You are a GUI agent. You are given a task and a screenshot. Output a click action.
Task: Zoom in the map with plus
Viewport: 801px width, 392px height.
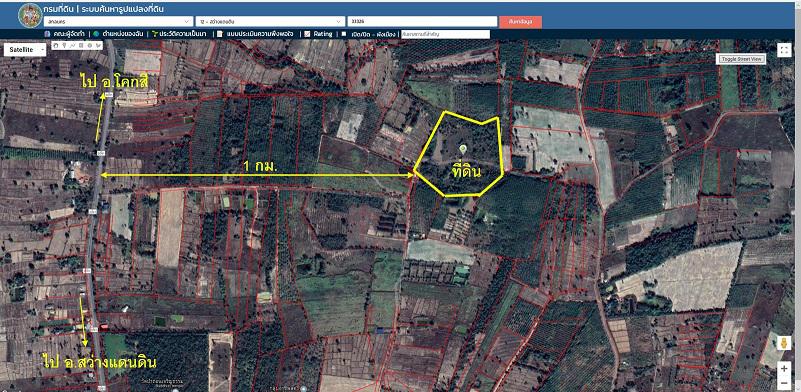[x=784, y=368]
